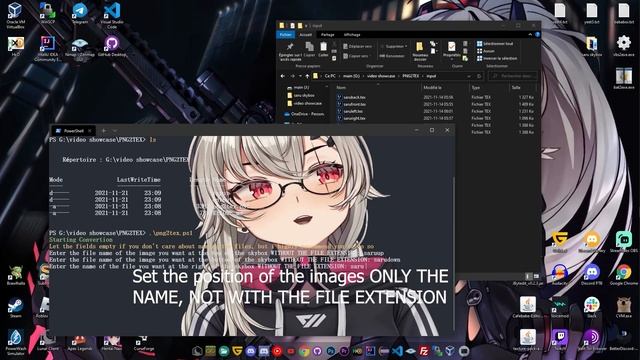This screenshot has width=640, height=360.
Task: Click 'Sélectionner tout' in Explorer ribbon
Action: point(495,44)
